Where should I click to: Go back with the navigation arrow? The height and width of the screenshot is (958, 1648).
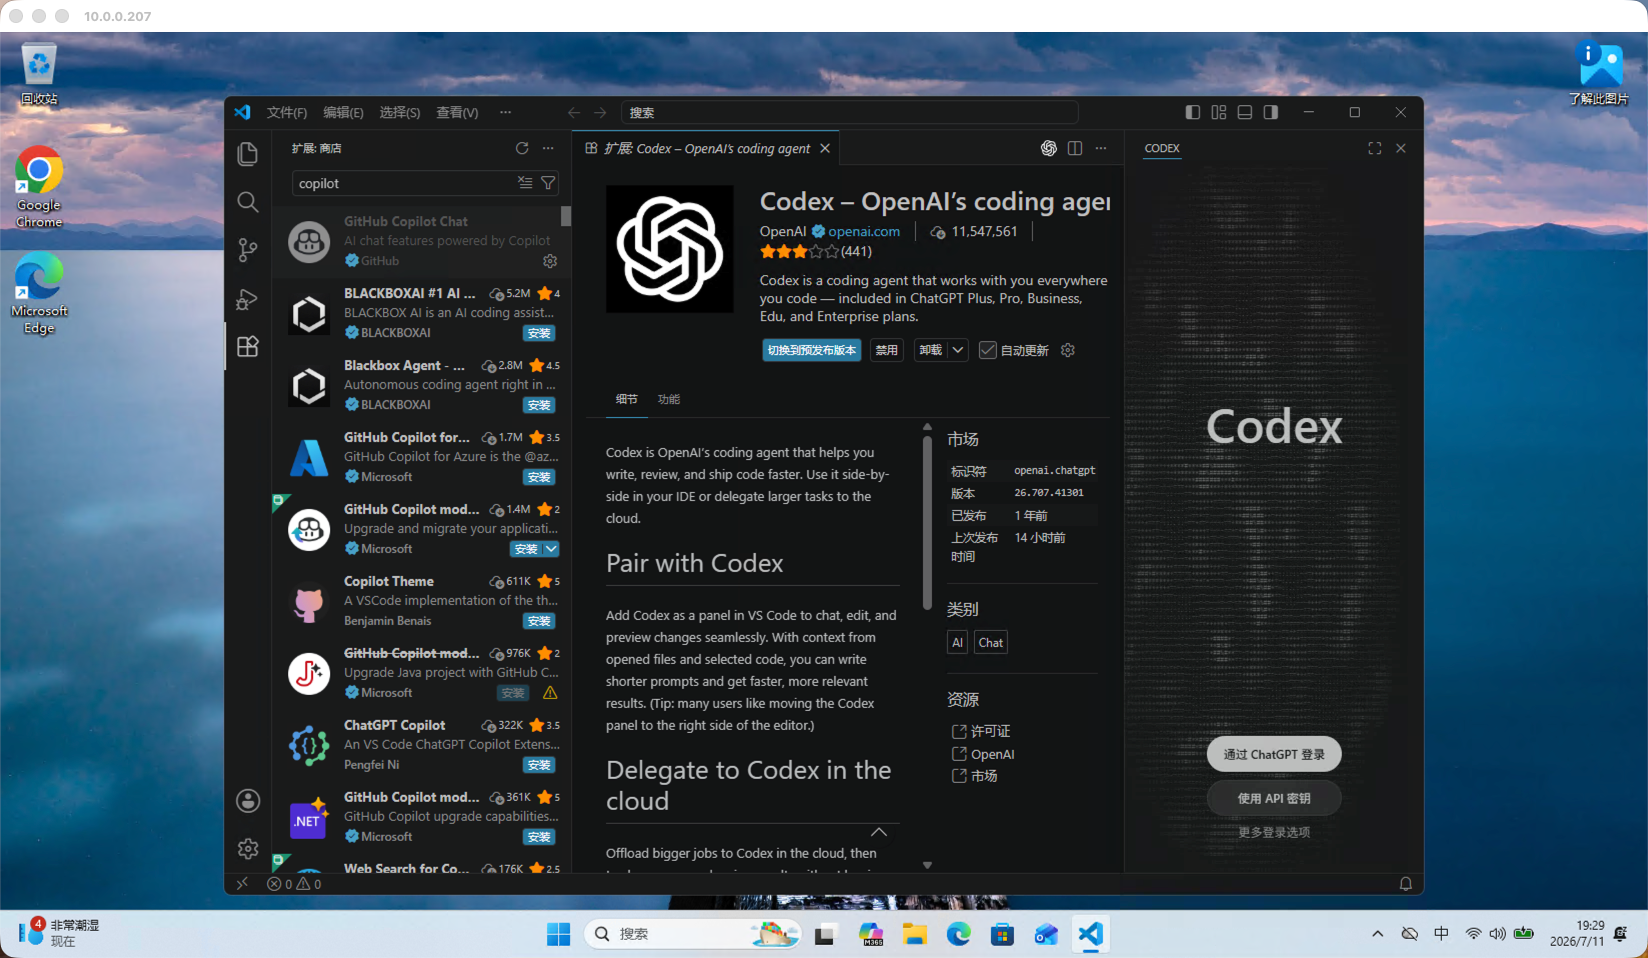(x=574, y=113)
